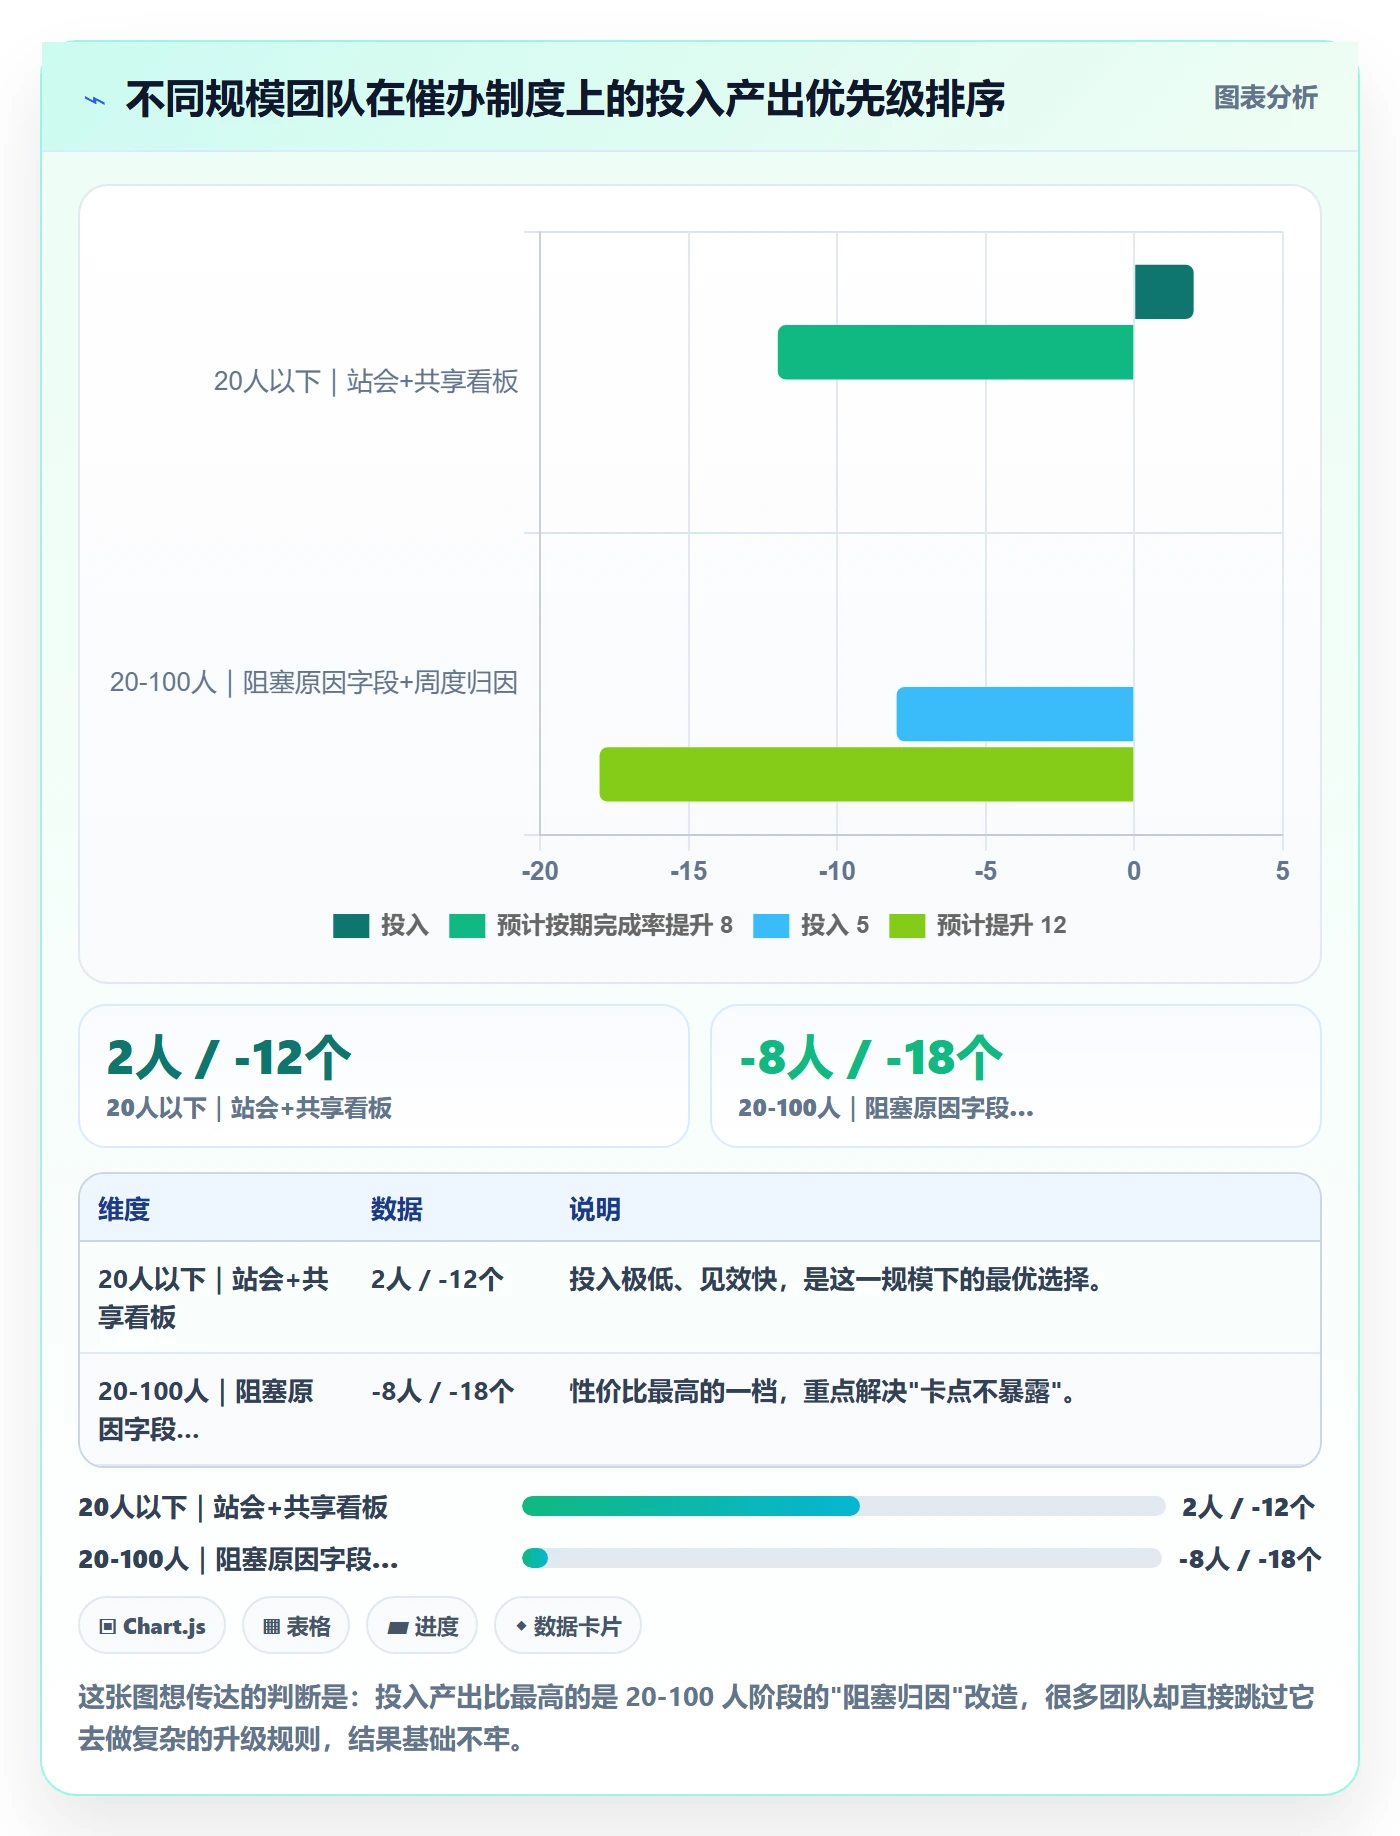Toggle the dark teal 投入 legend swatch

[351, 926]
